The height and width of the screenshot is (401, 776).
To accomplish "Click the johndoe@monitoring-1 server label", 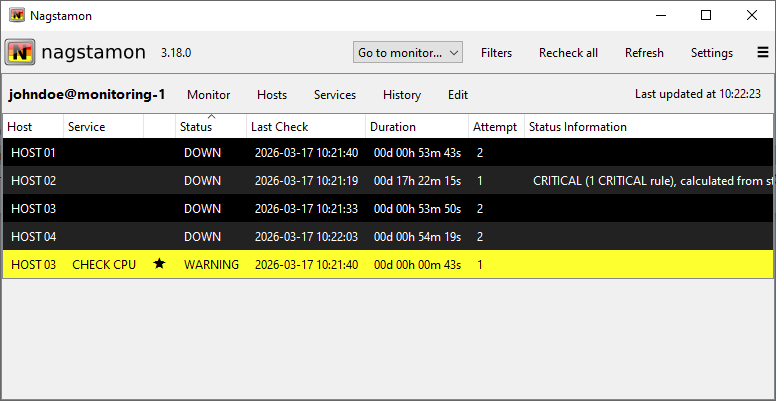I will [x=86, y=95].
